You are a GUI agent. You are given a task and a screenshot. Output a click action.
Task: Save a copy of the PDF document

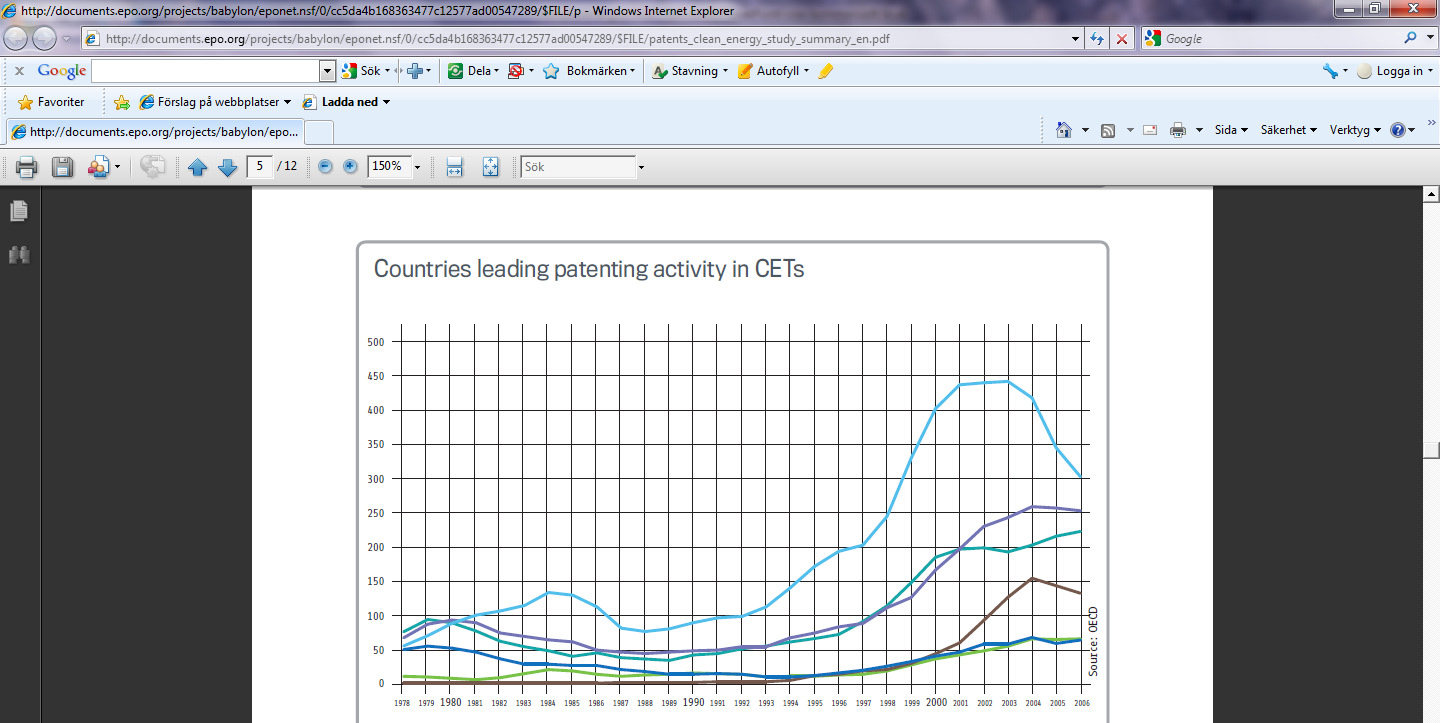[x=62, y=167]
